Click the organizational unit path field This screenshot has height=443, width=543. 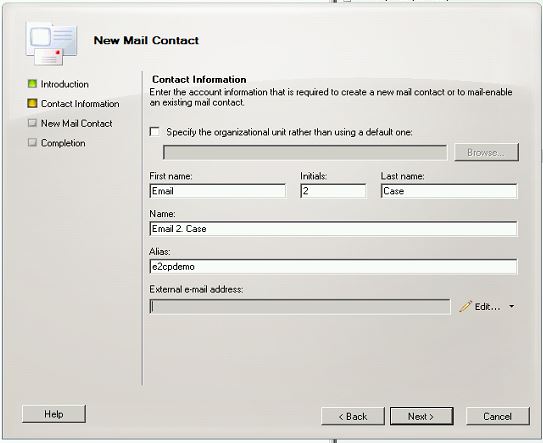305,152
